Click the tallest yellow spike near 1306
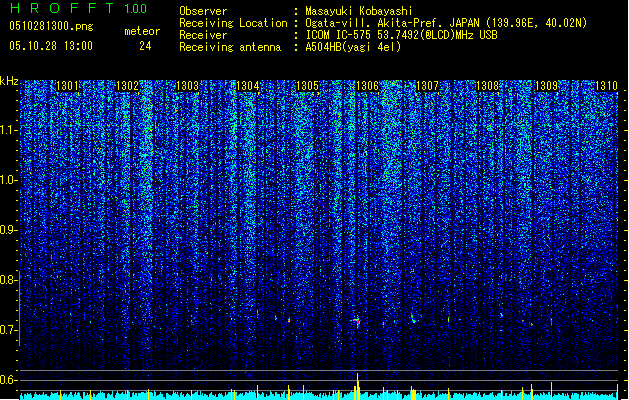The image size is (629, 400). [x=357, y=386]
